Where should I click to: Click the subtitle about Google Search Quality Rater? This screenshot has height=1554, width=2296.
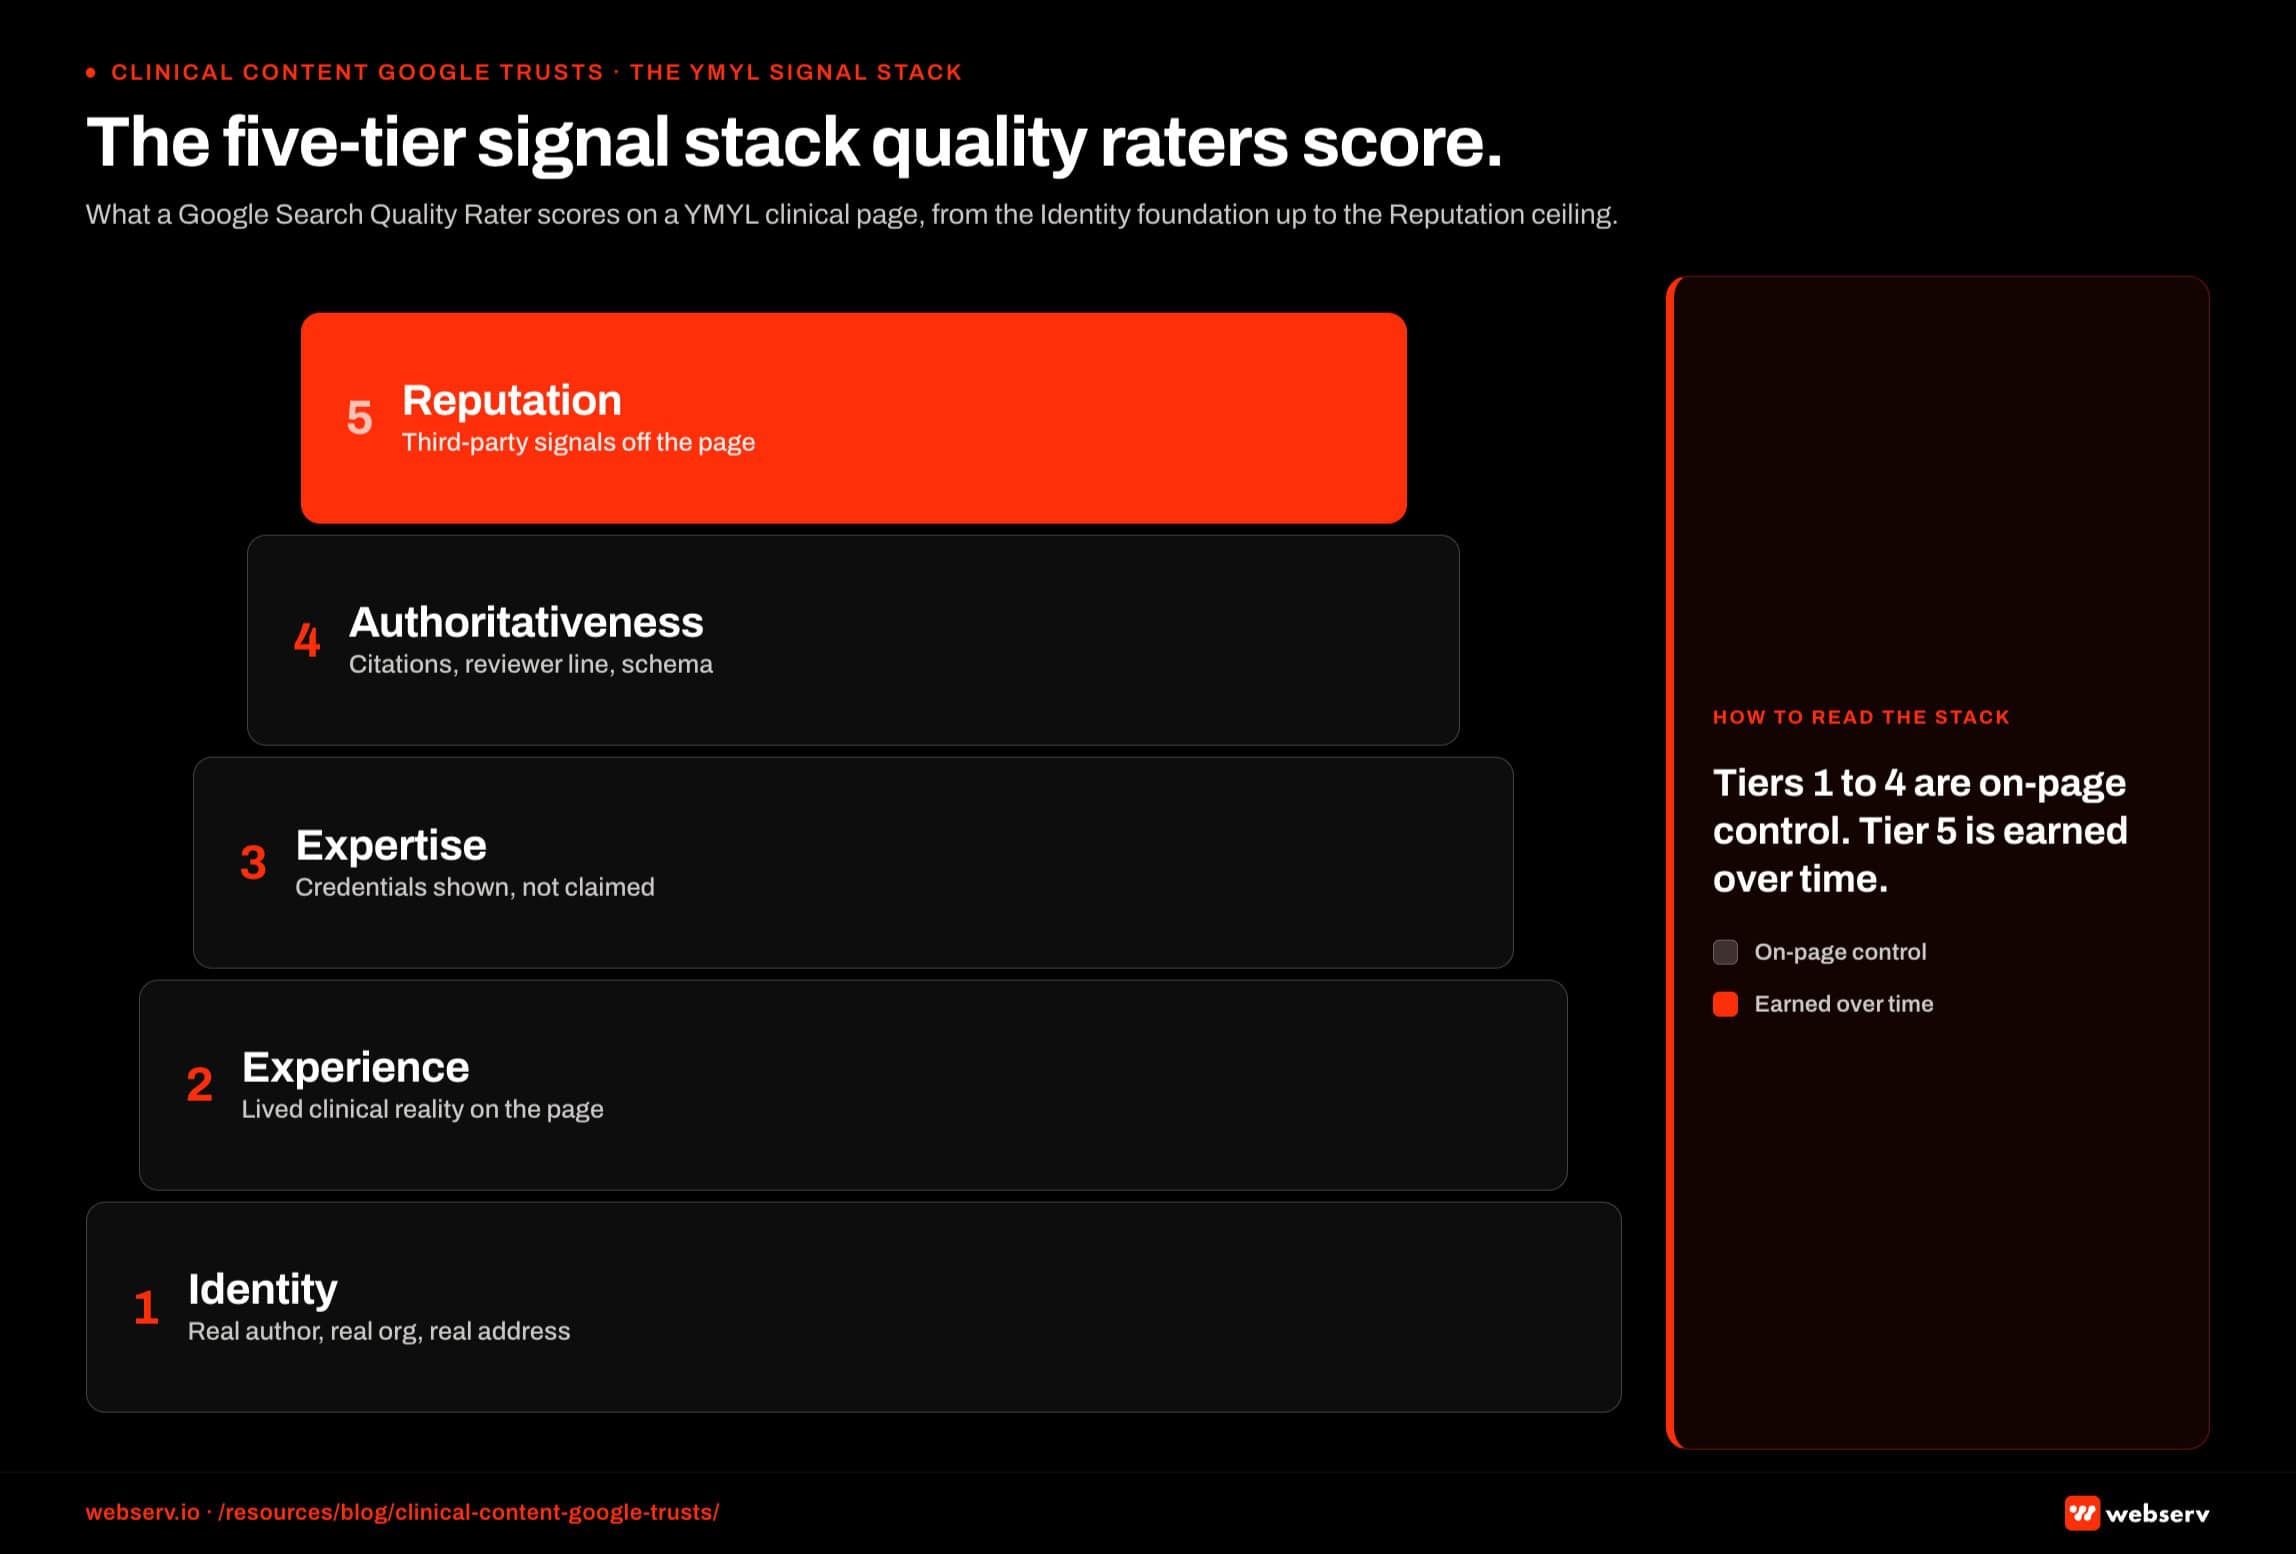(851, 214)
